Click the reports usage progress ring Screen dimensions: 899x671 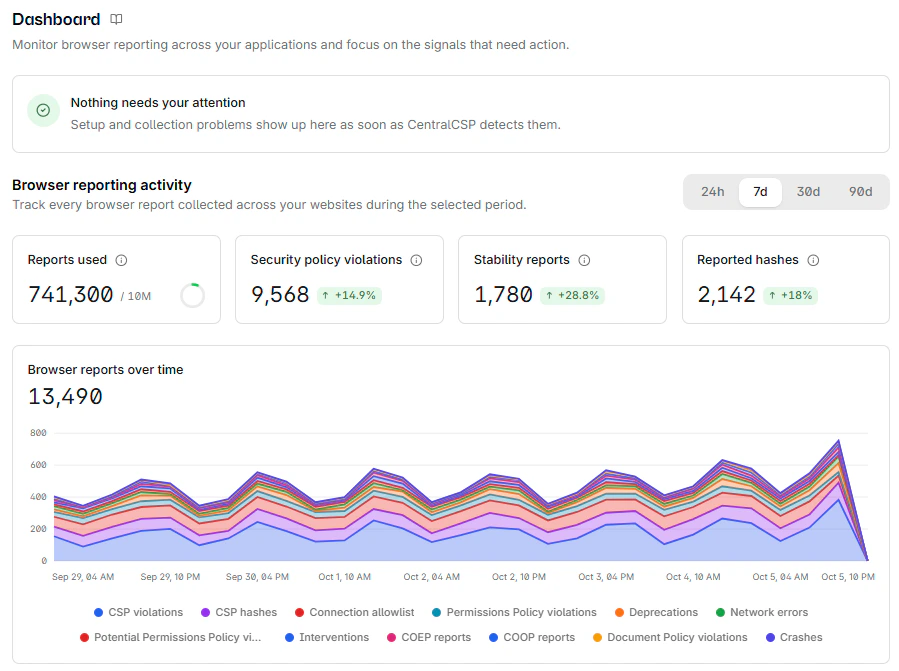(x=193, y=295)
